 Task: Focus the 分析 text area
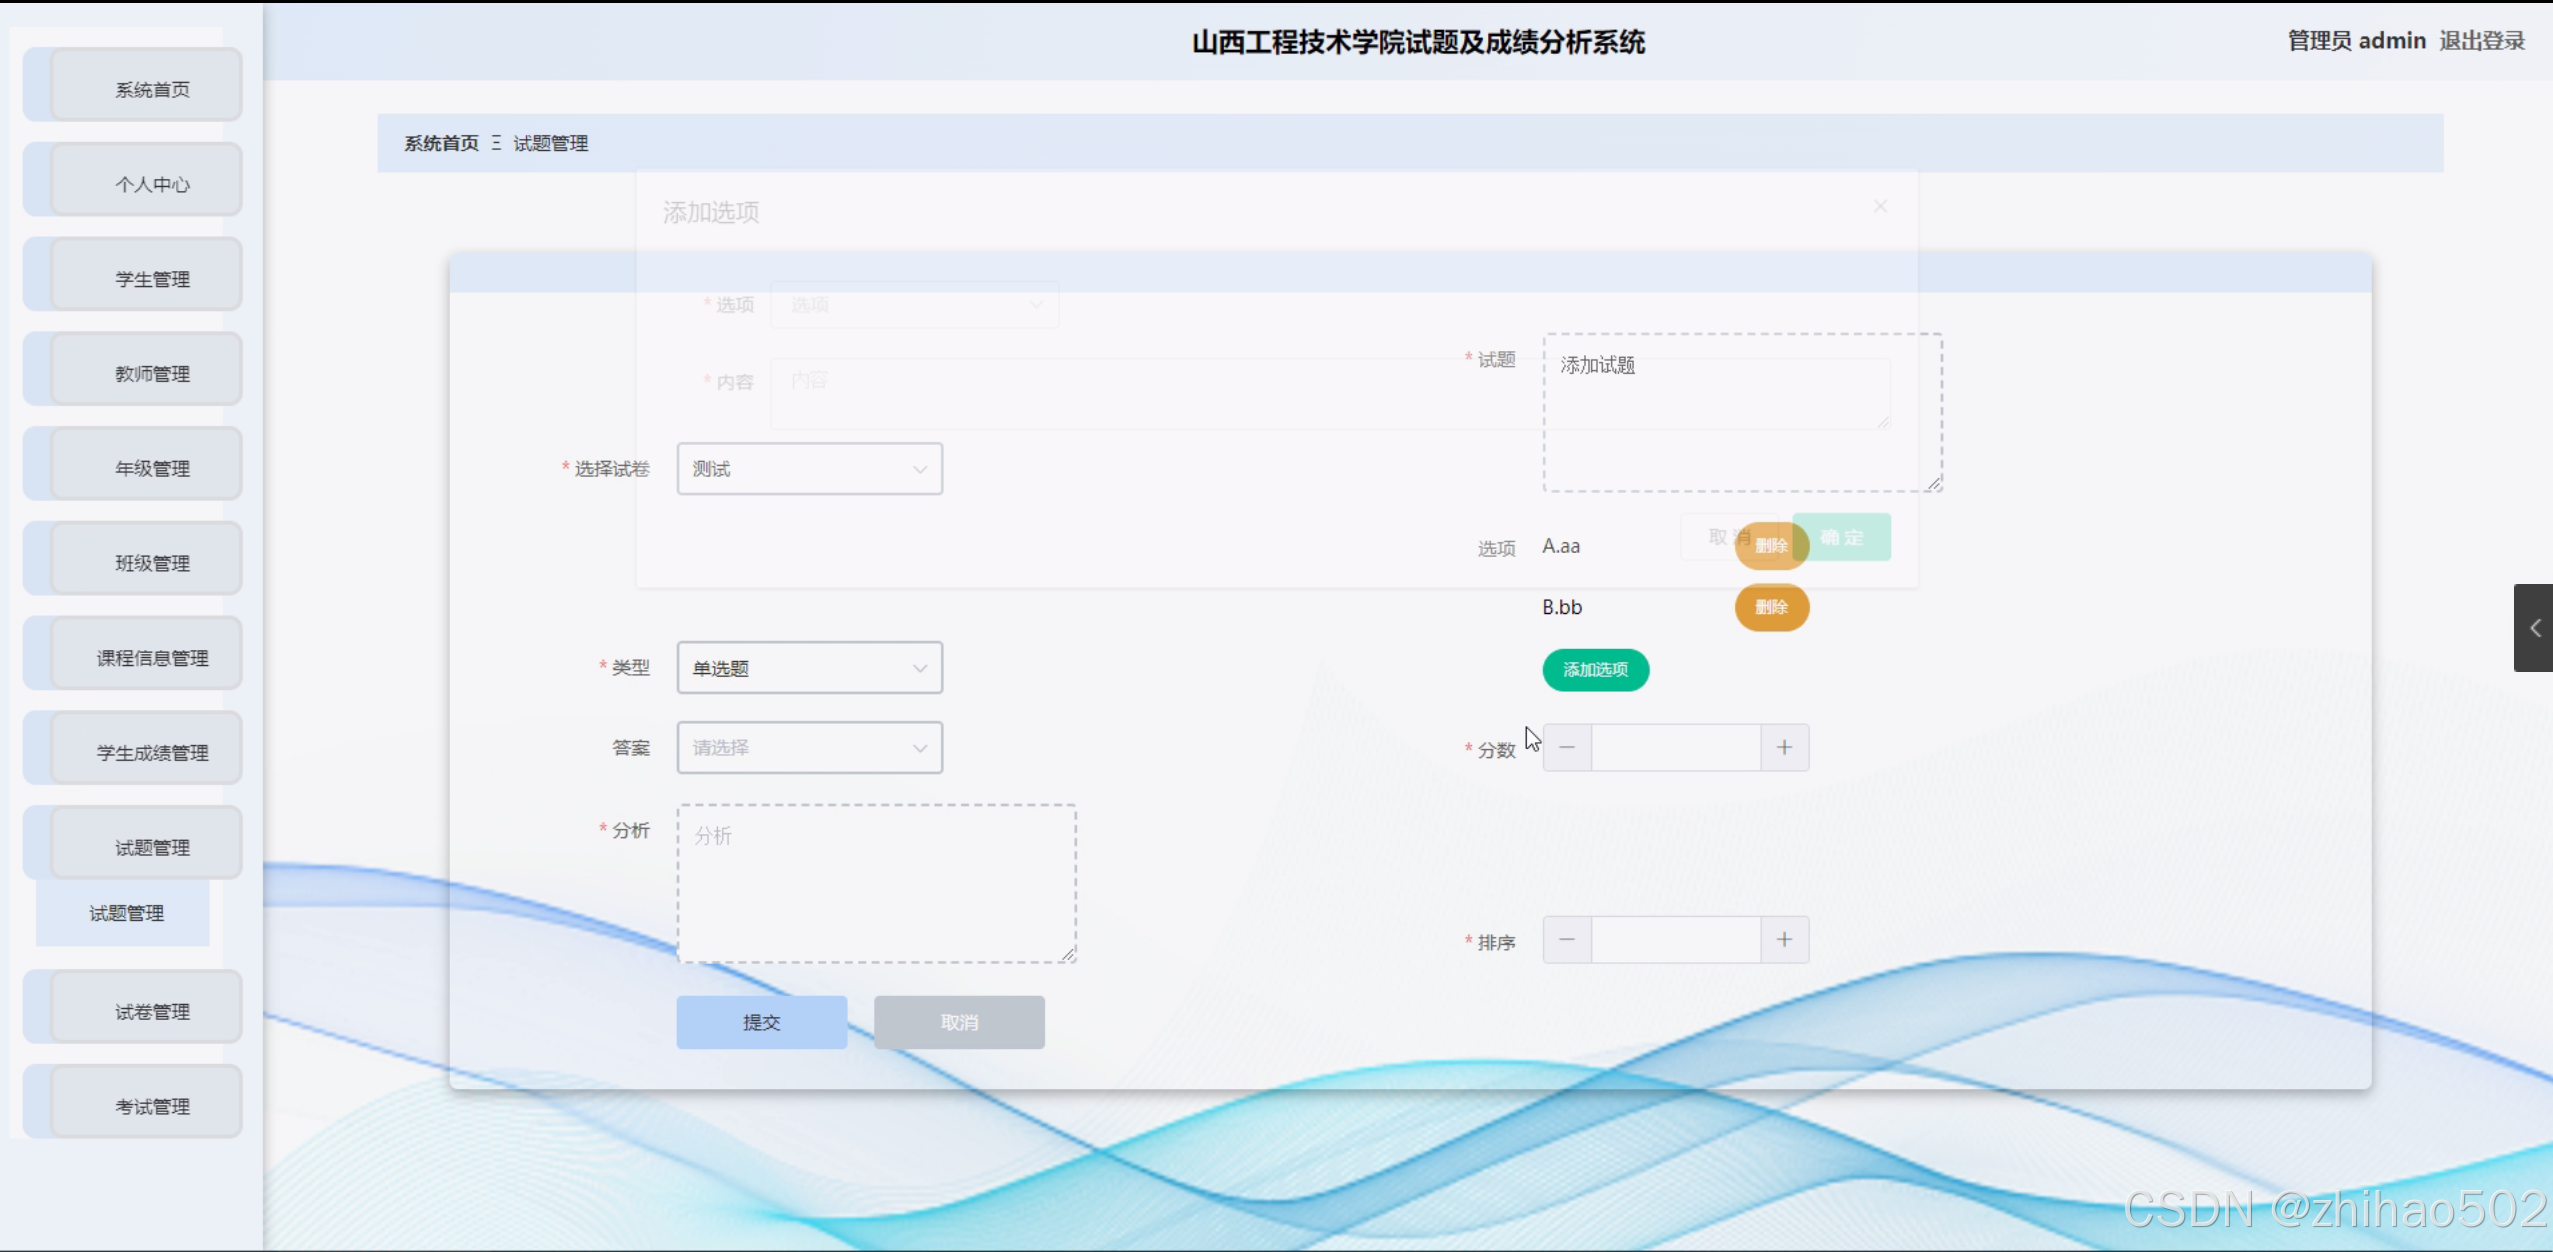(876, 884)
